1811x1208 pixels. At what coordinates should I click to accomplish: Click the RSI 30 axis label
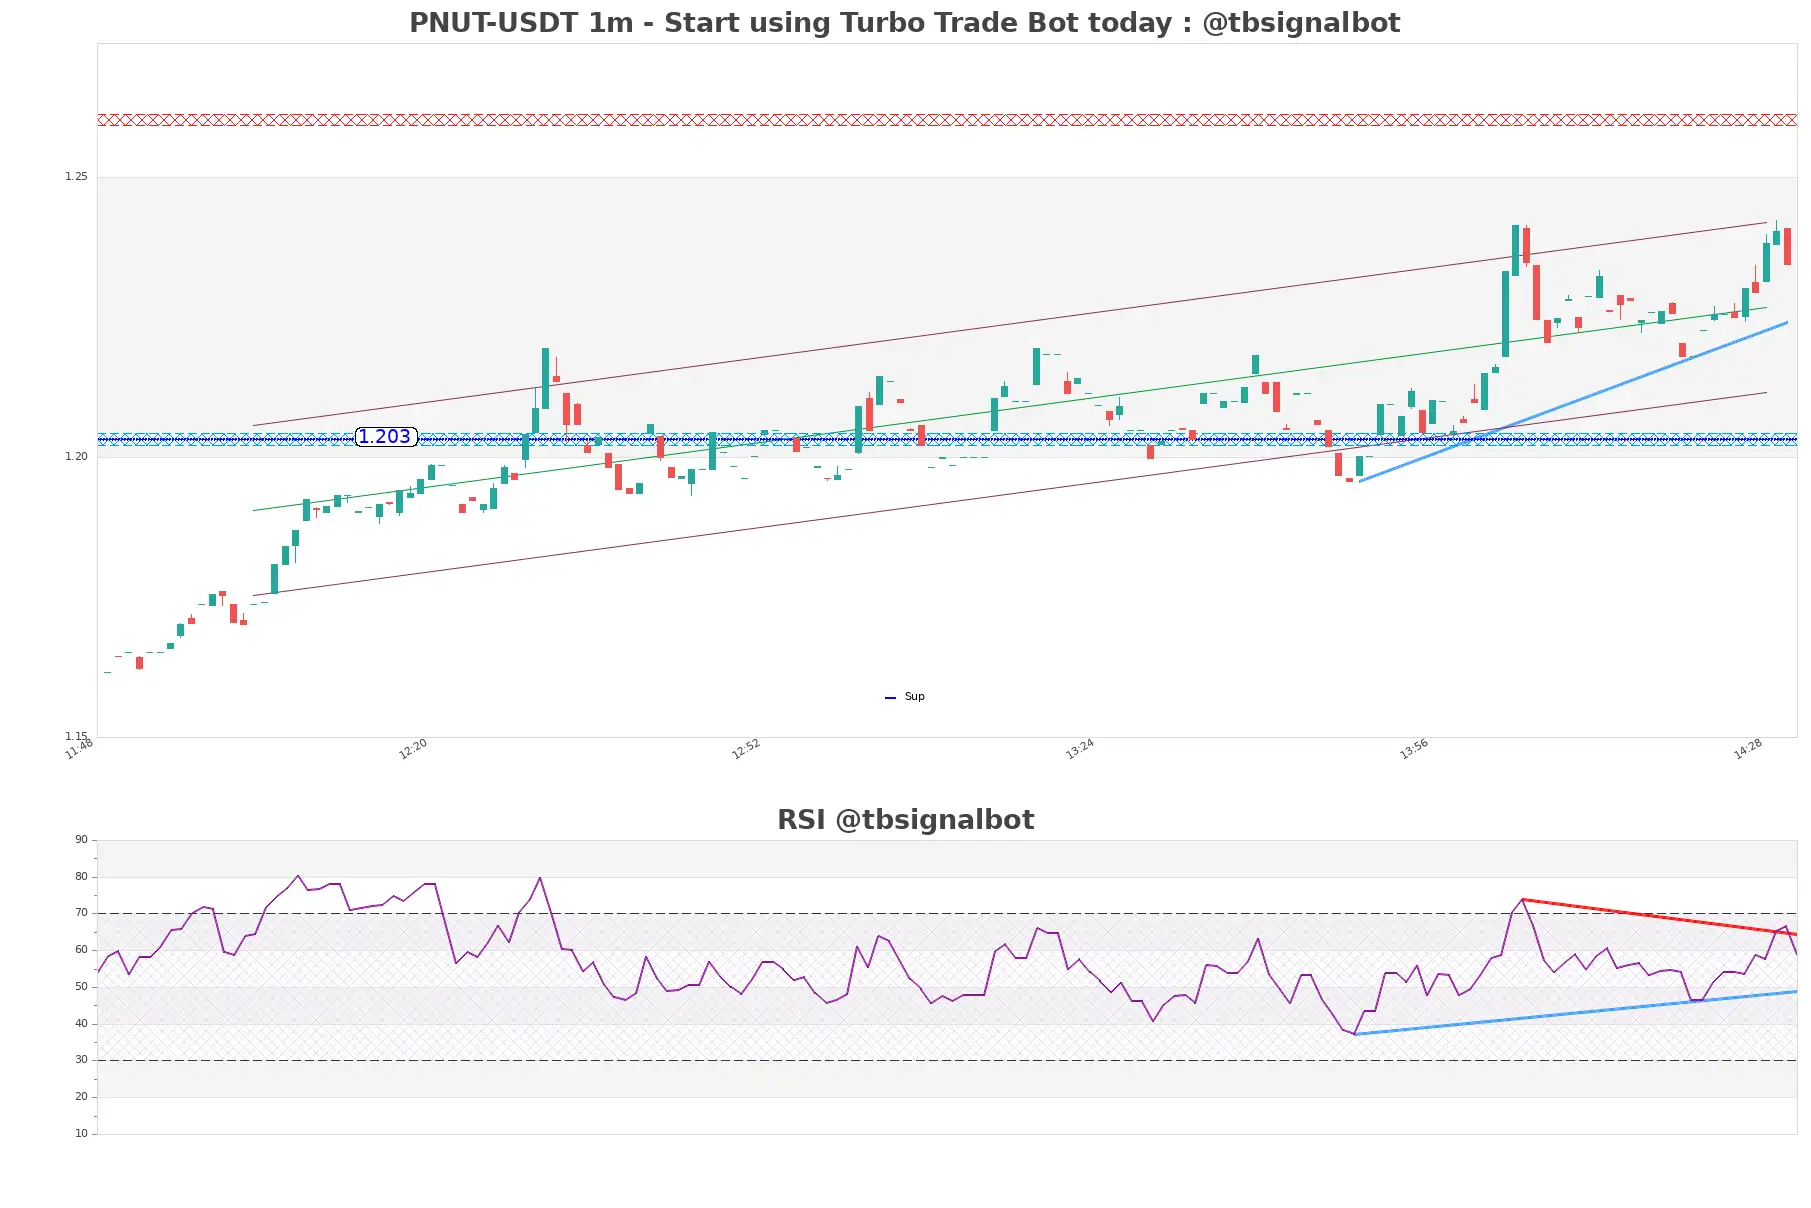click(81, 1060)
